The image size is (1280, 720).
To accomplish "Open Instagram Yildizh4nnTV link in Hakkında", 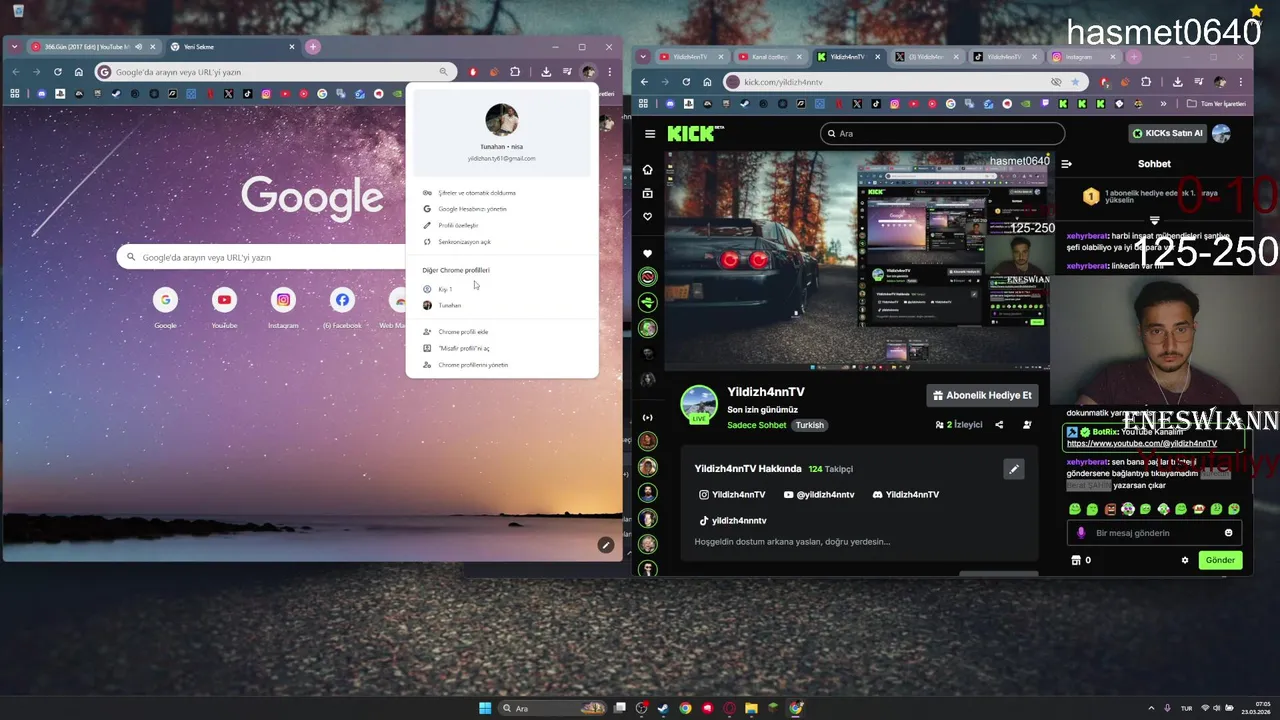I will 732,495.
